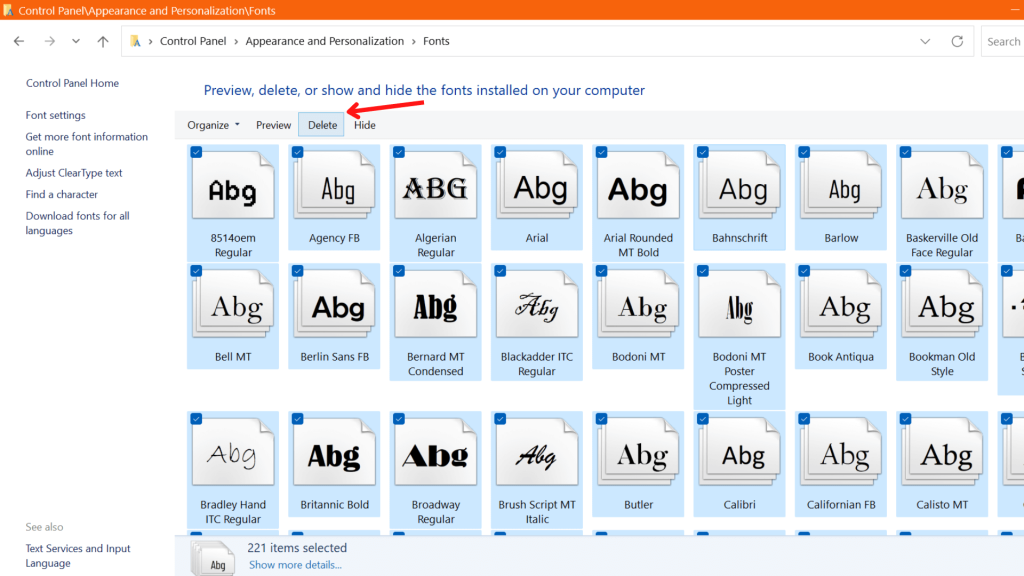Refresh the Fonts folder view
This screenshot has height=576, width=1024.
[x=957, y=41]
